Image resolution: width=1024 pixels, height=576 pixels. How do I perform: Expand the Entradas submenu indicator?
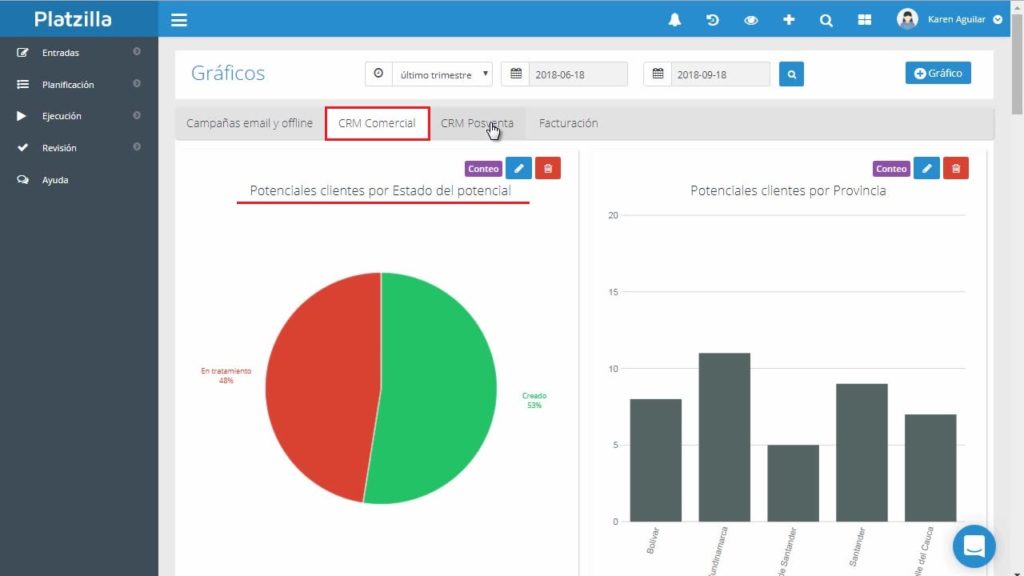coord(136,52)
